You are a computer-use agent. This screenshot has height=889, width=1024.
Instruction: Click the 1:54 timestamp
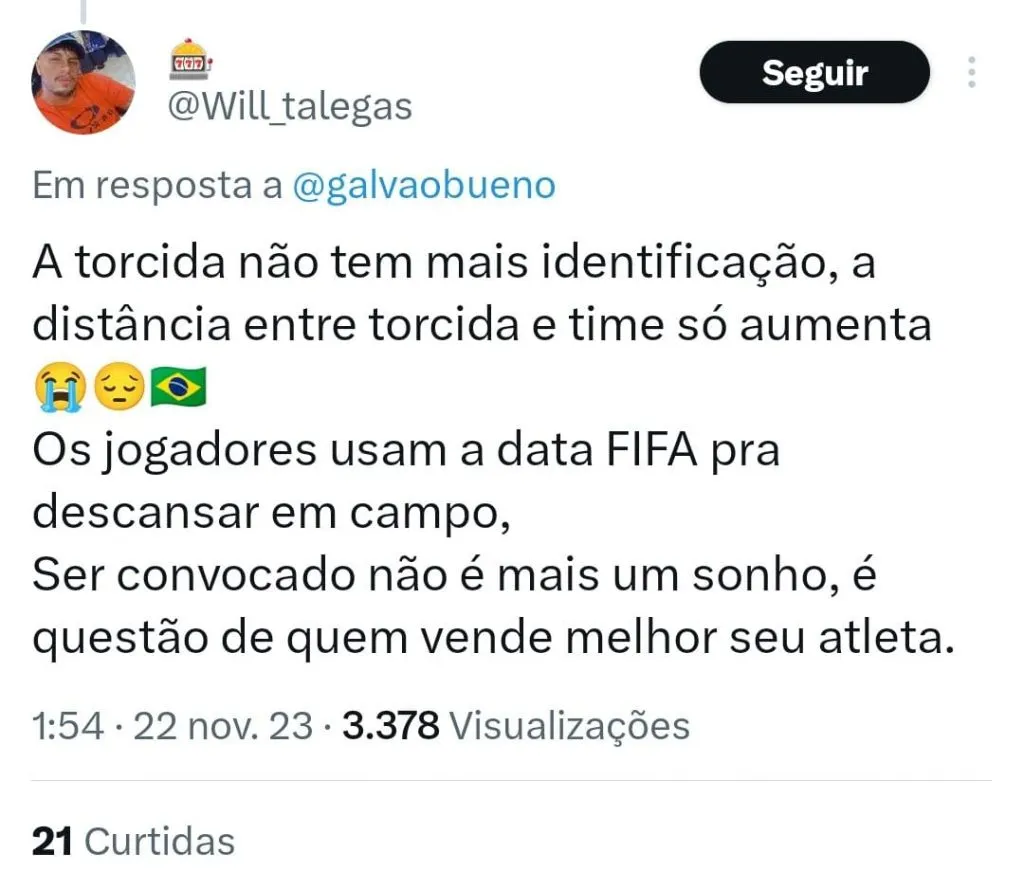pyautogui.click(x=68, y=726)
